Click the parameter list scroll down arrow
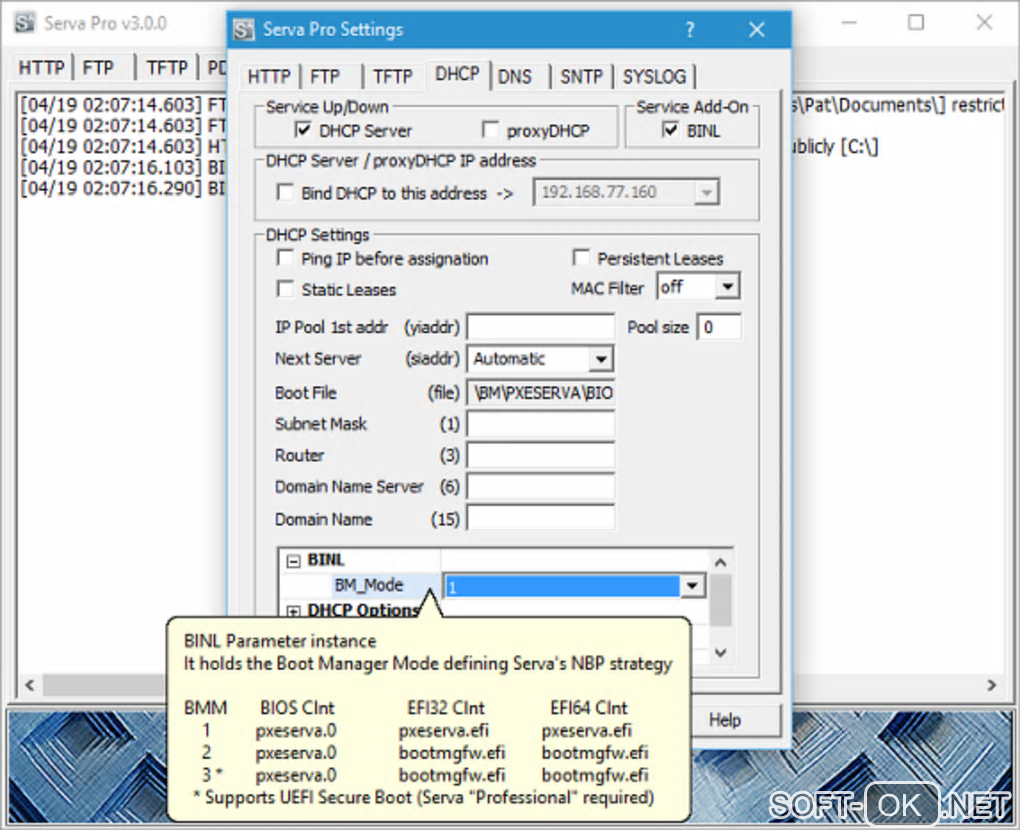Viewport: 1020px width, 830px height. 720,652
